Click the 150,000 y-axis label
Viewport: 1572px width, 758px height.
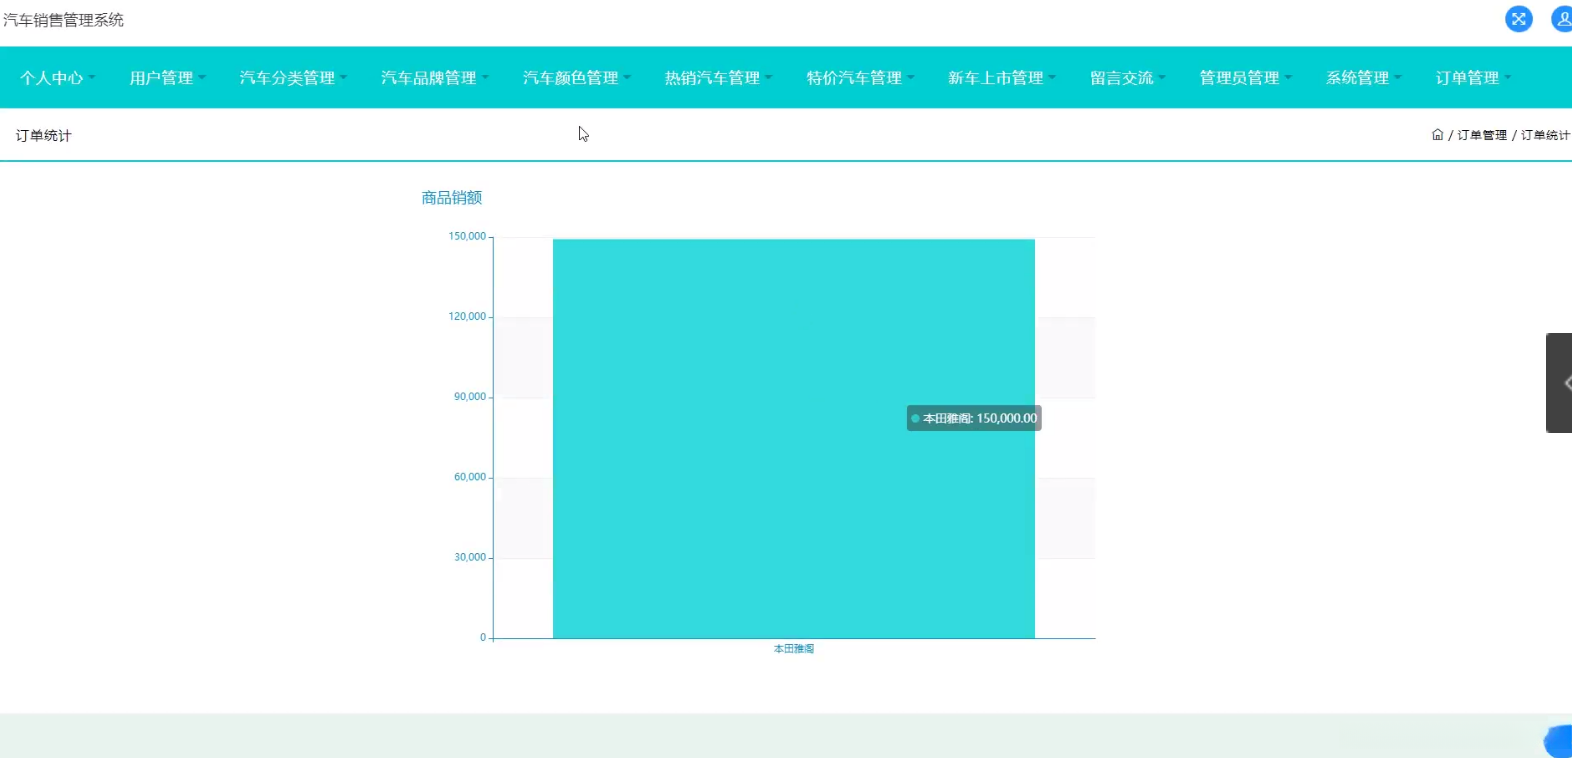[x=467, y=237]
